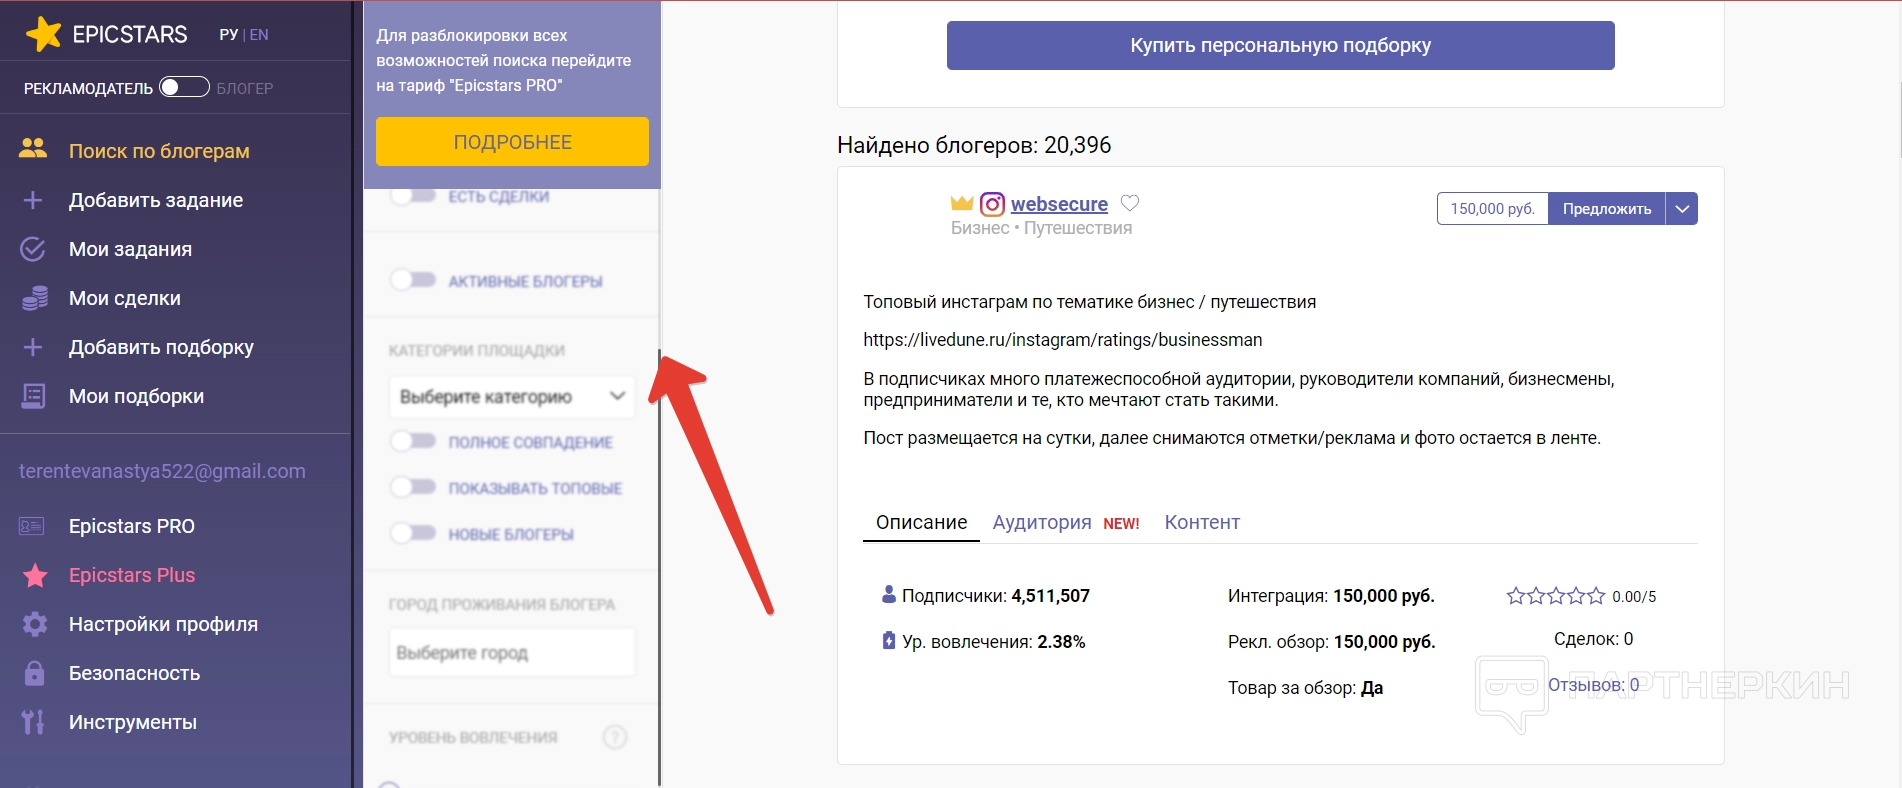1902x788 pixels.
Task: Open the platform category dropdown
Action: click(x=511, y=396)
